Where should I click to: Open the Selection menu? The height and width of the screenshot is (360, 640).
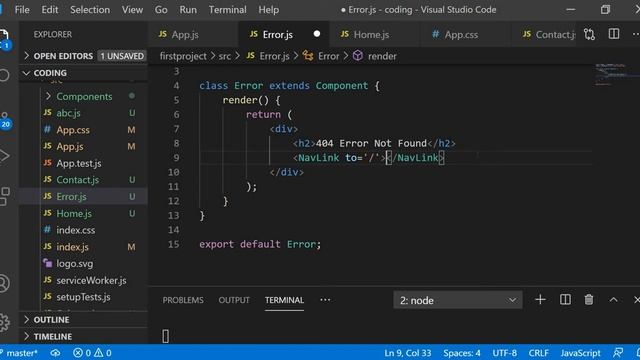coord(90,9)
